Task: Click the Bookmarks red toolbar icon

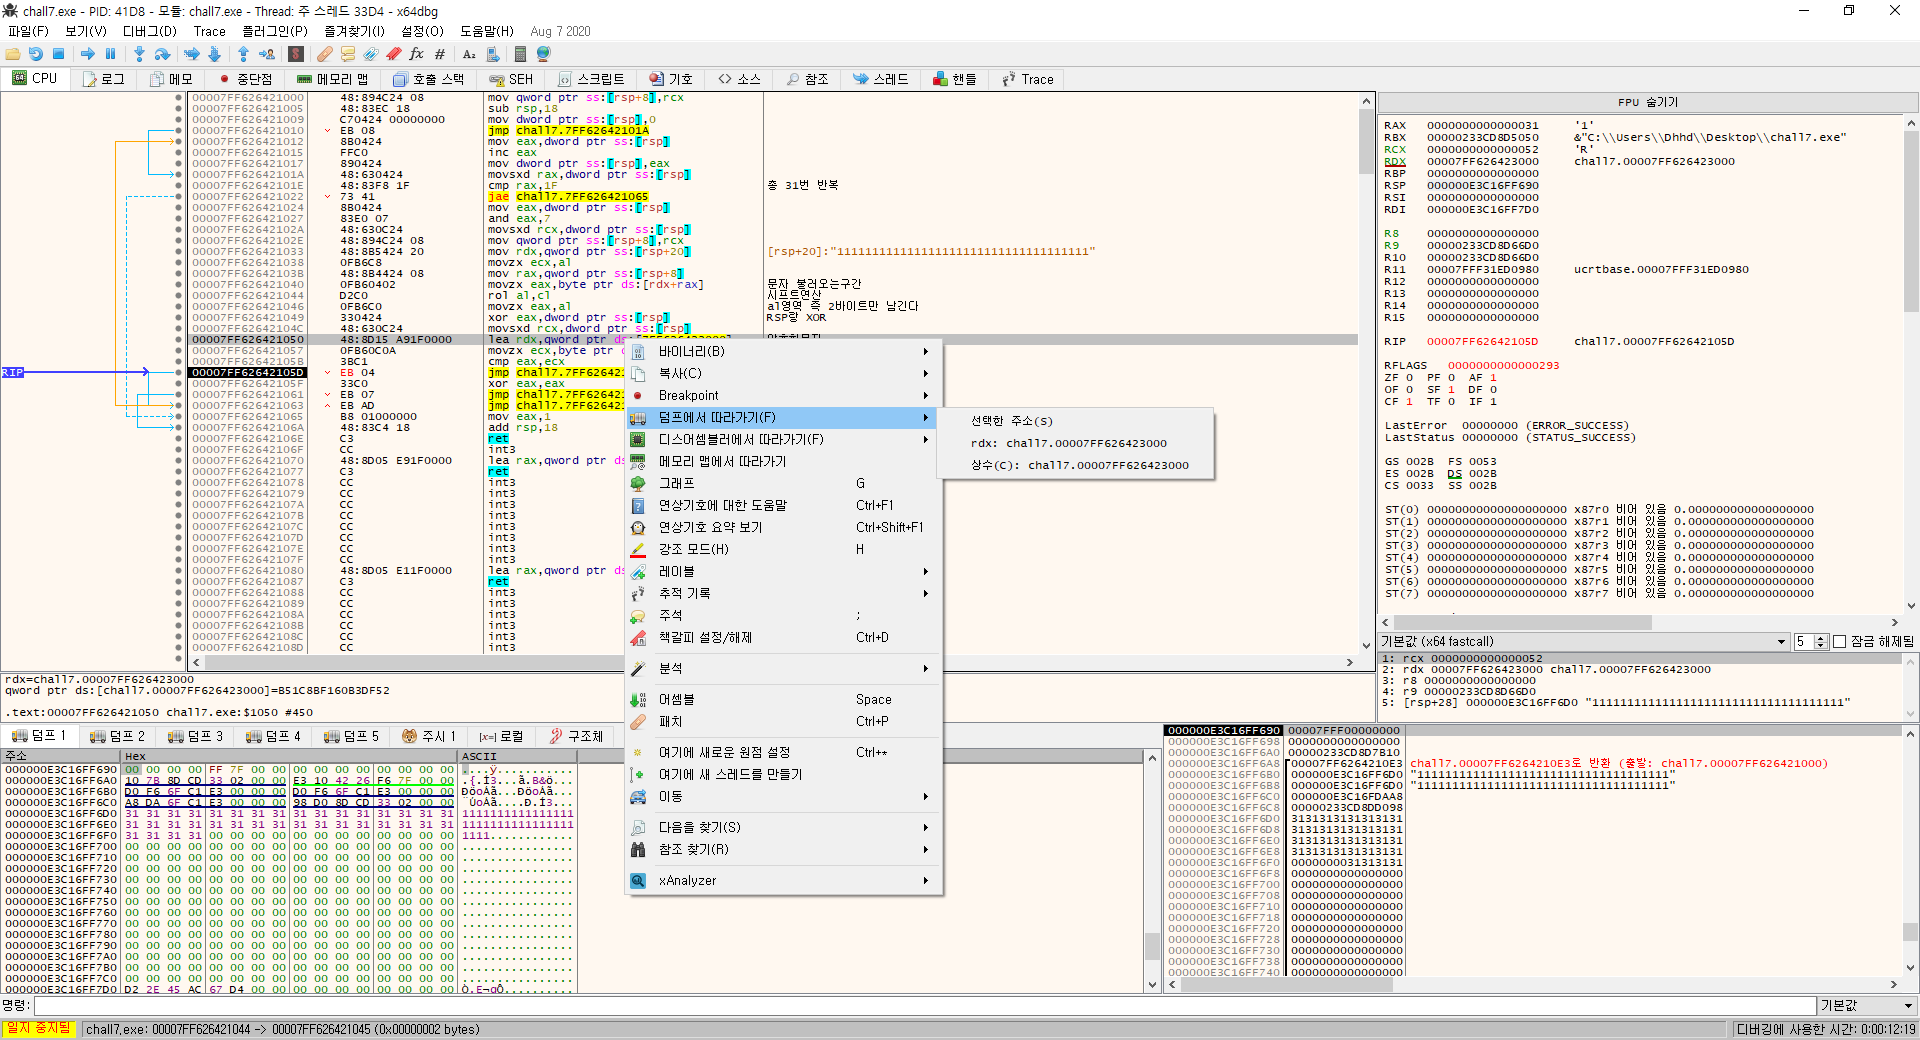Action: tap(393, 54)
